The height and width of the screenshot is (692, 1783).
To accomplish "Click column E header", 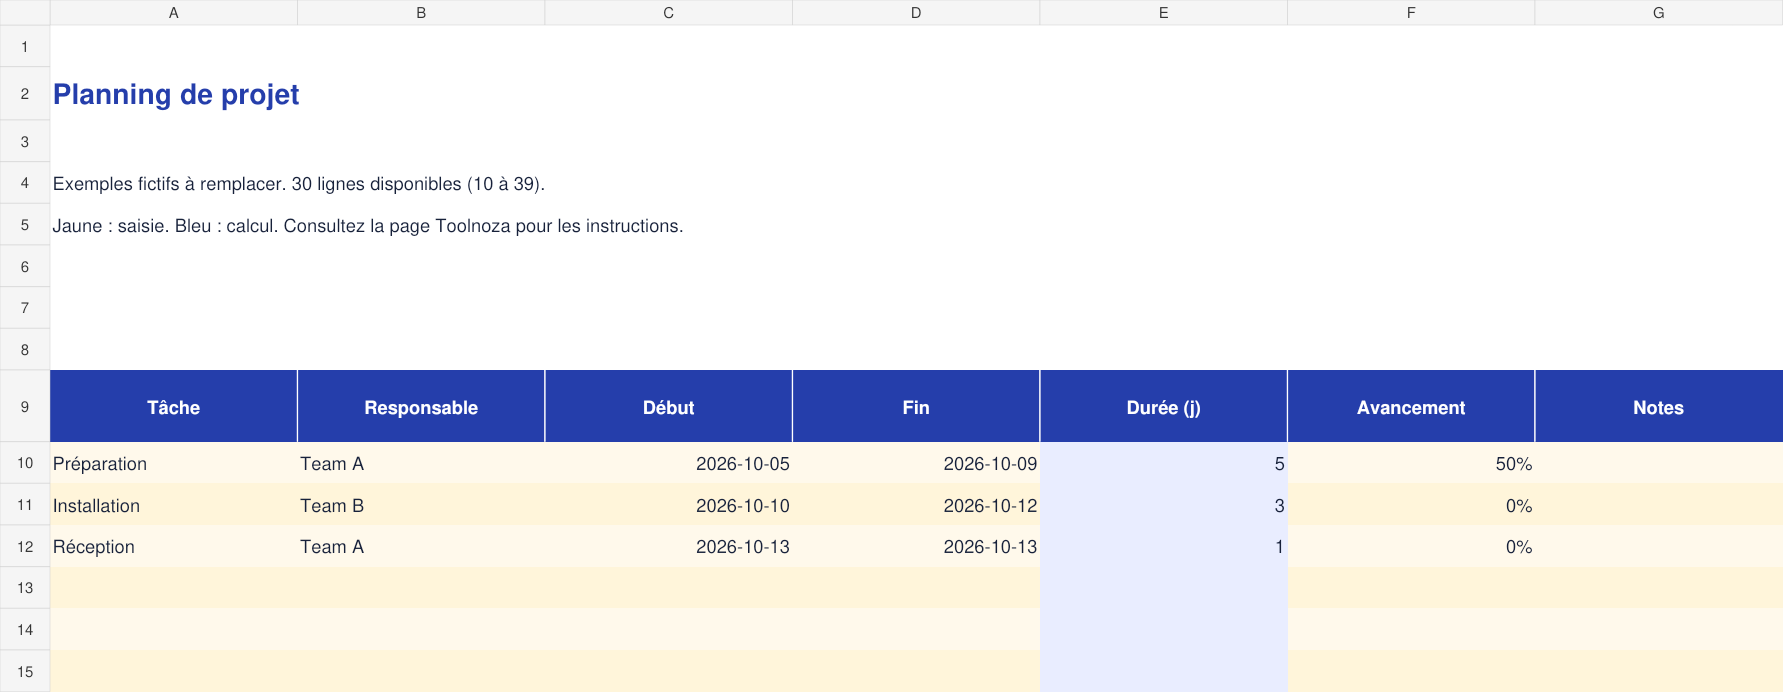I will tap(1164, 13).
